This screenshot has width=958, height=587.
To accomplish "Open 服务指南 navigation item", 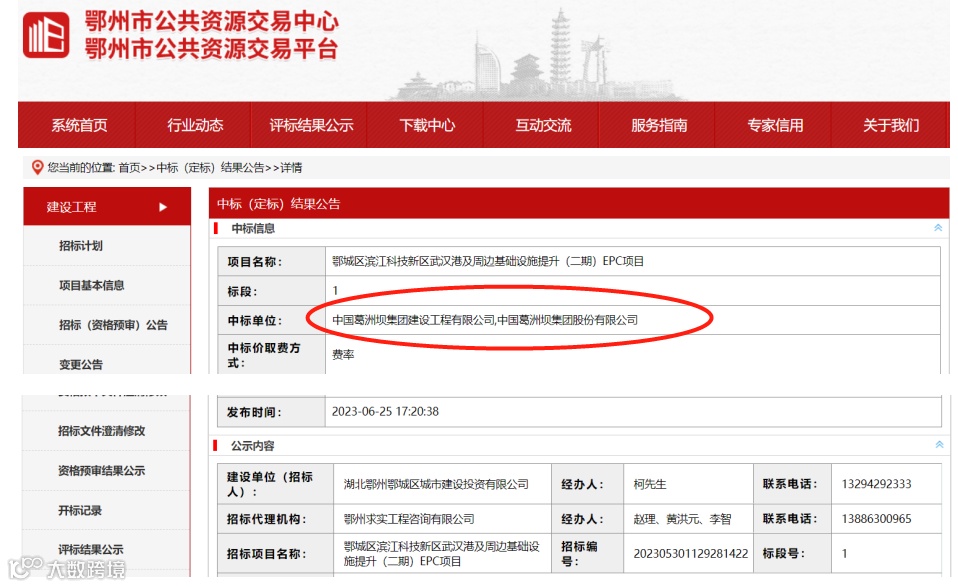I will click(x=659, y=125).
